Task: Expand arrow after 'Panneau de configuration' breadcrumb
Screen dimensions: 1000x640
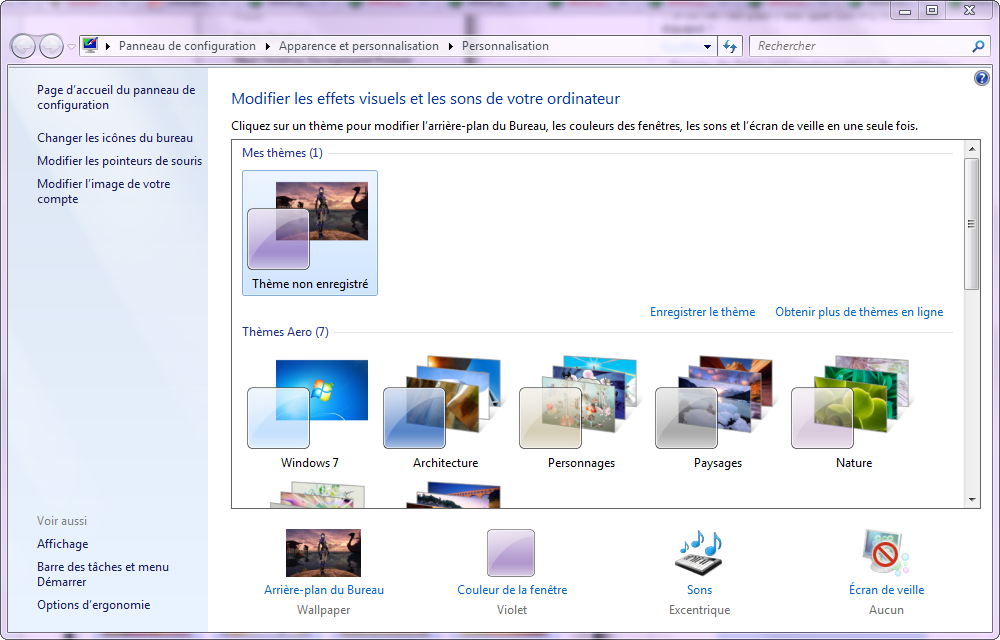Action: (x=267, y=46)
